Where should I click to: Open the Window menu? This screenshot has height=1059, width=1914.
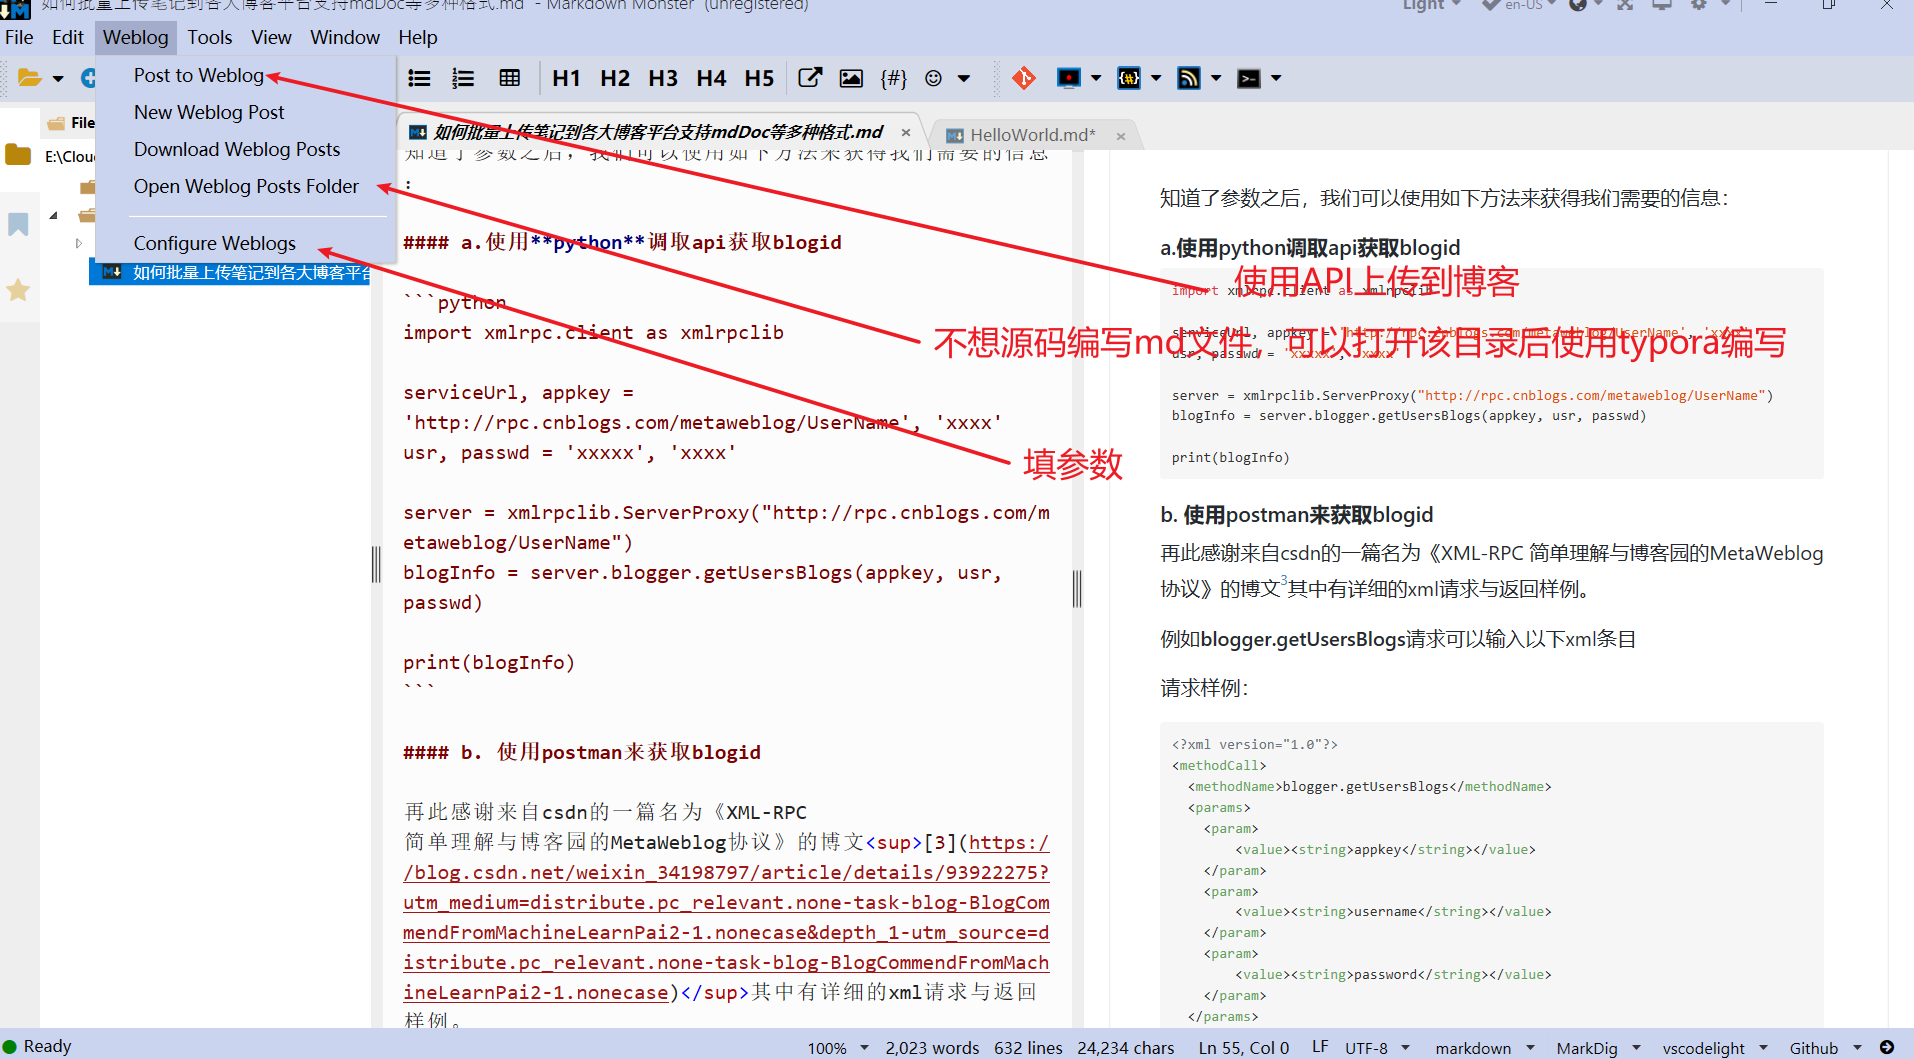345,37
